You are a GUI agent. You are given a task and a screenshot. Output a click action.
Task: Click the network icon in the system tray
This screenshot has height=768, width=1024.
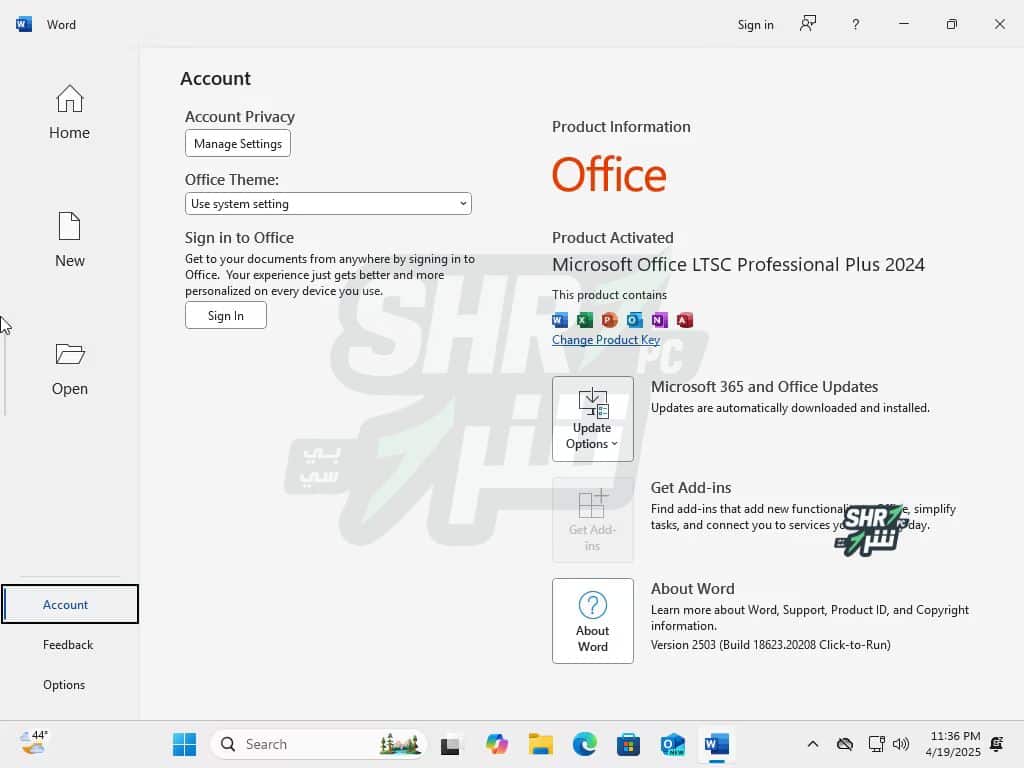tap(876, 744)
